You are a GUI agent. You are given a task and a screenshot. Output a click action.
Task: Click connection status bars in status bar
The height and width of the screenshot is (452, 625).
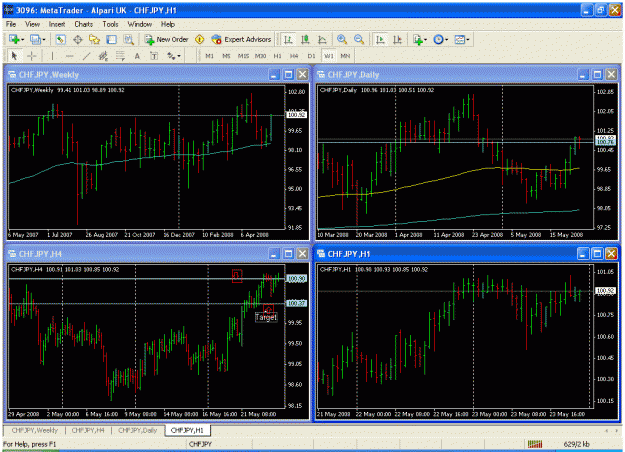(x=535, y=444)
